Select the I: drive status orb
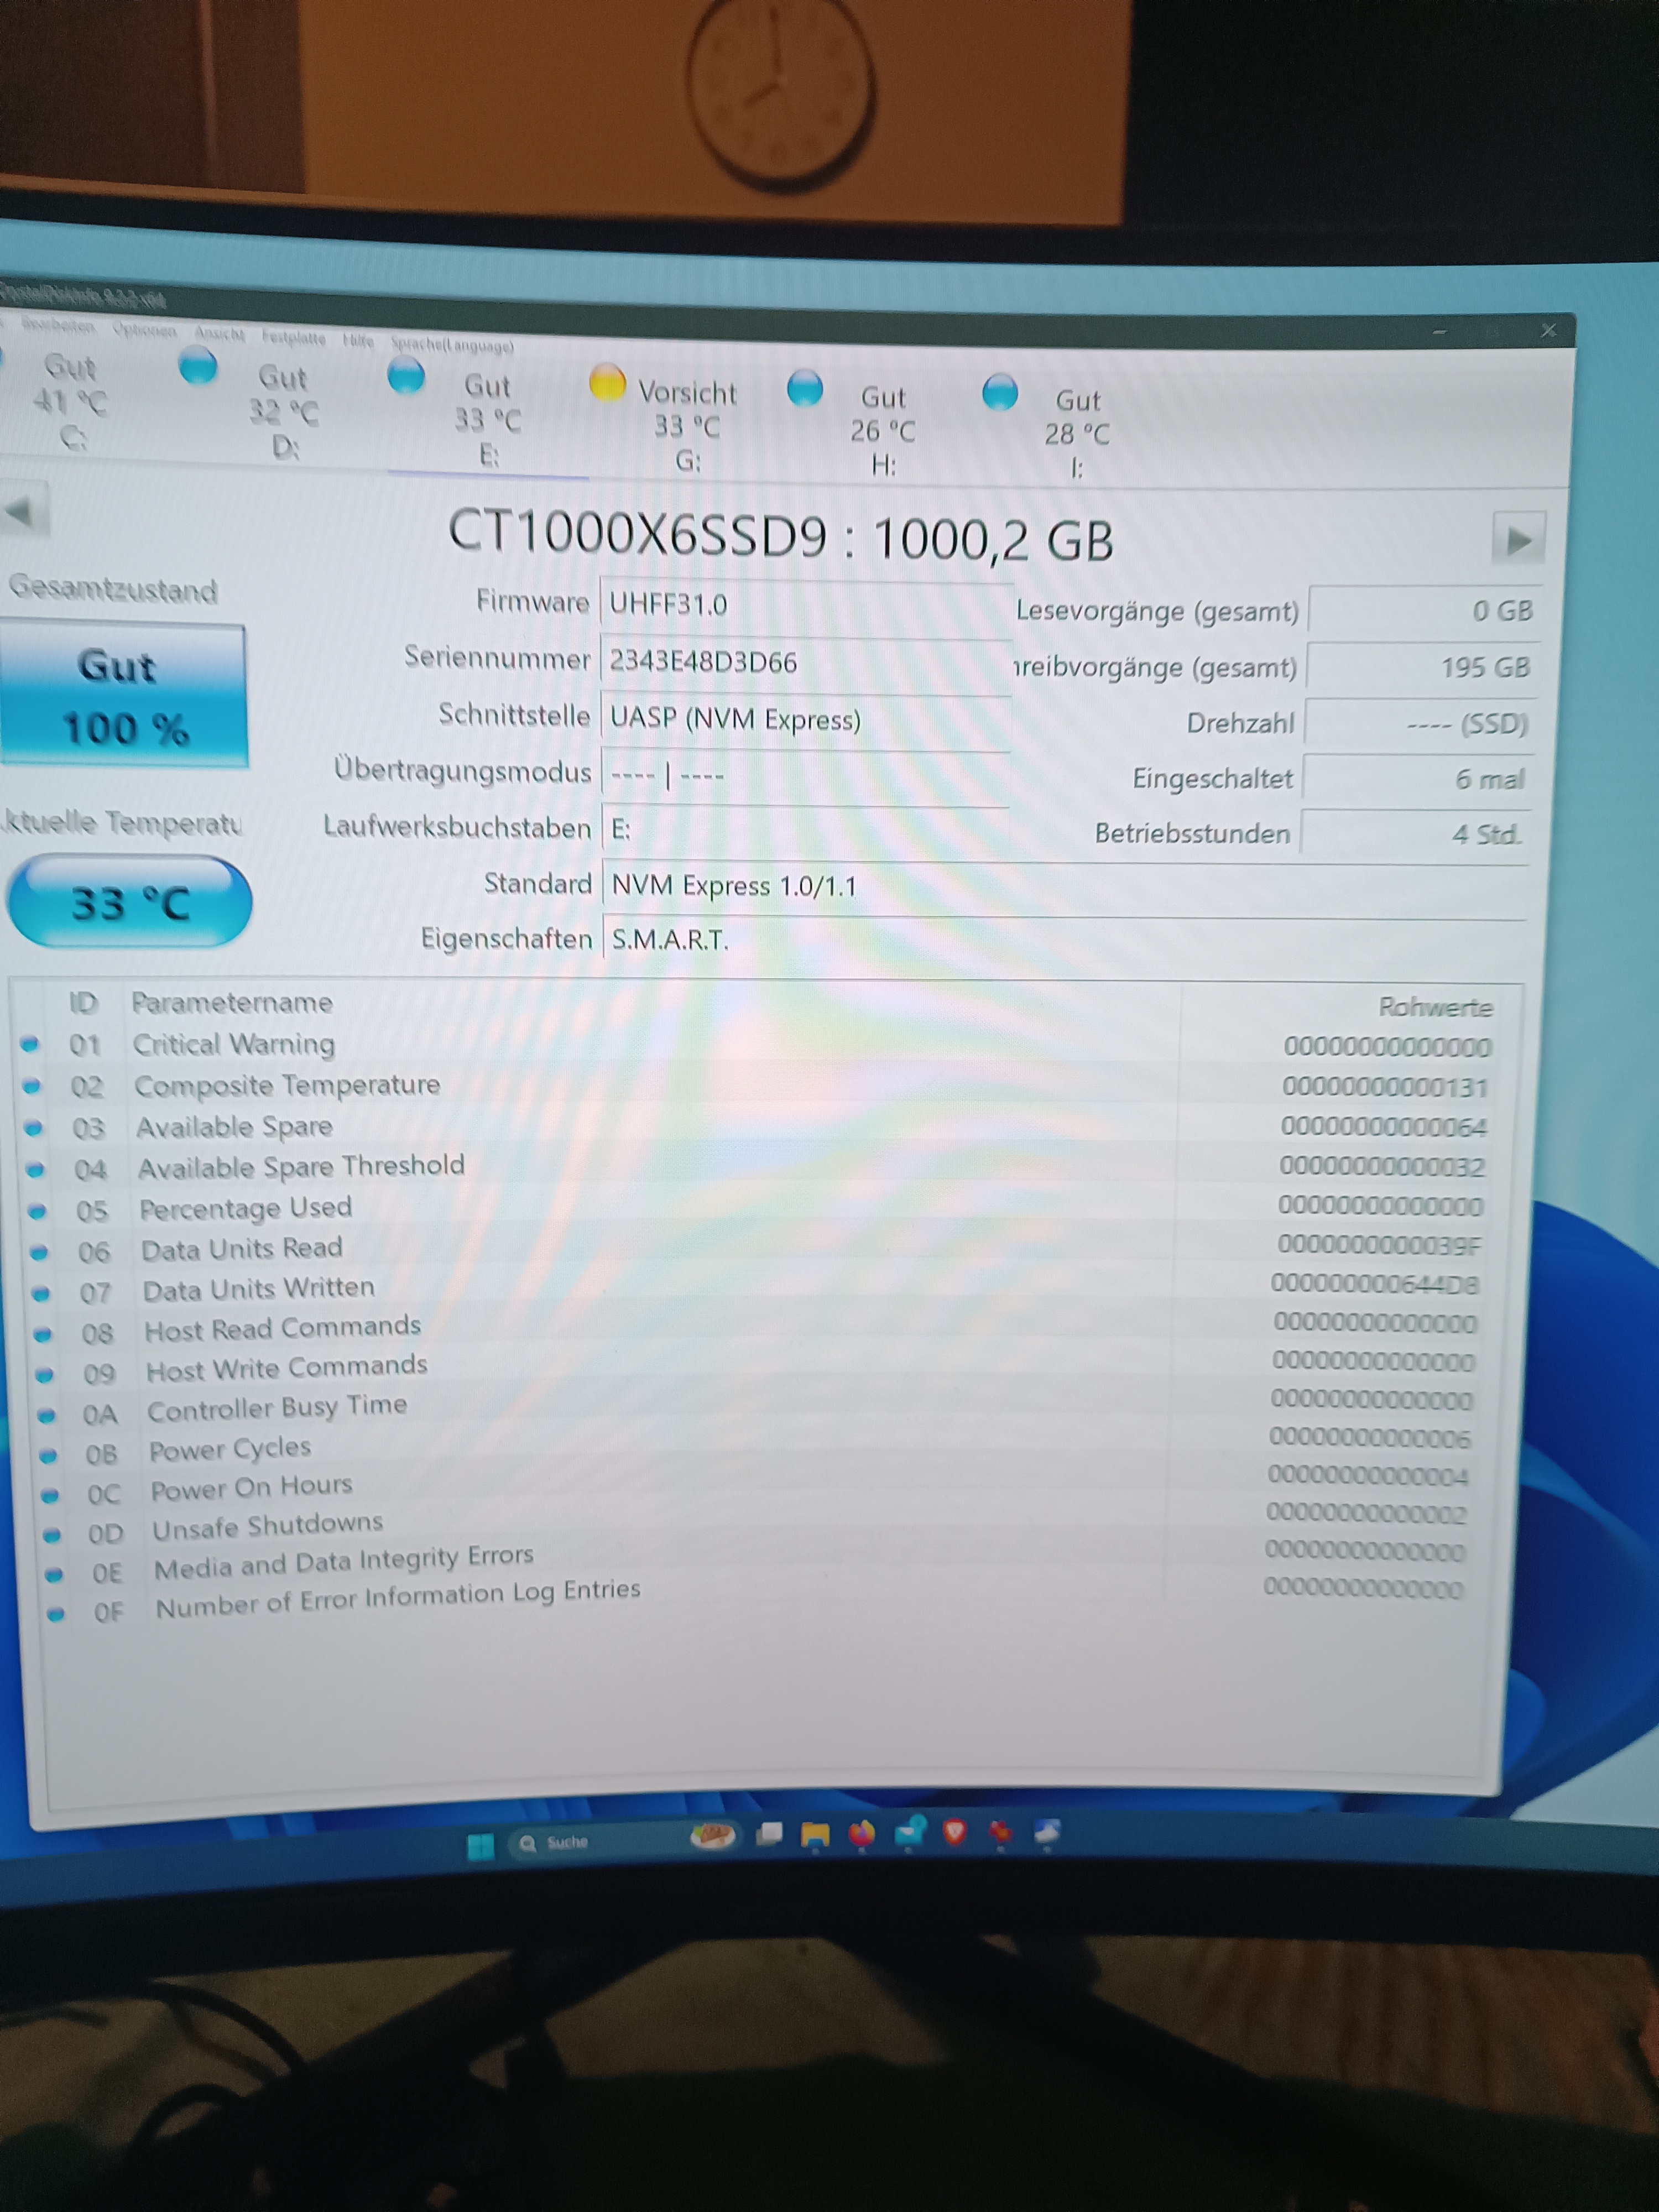The height and width of the screenshot is (2212, 1659). point(999,392)
